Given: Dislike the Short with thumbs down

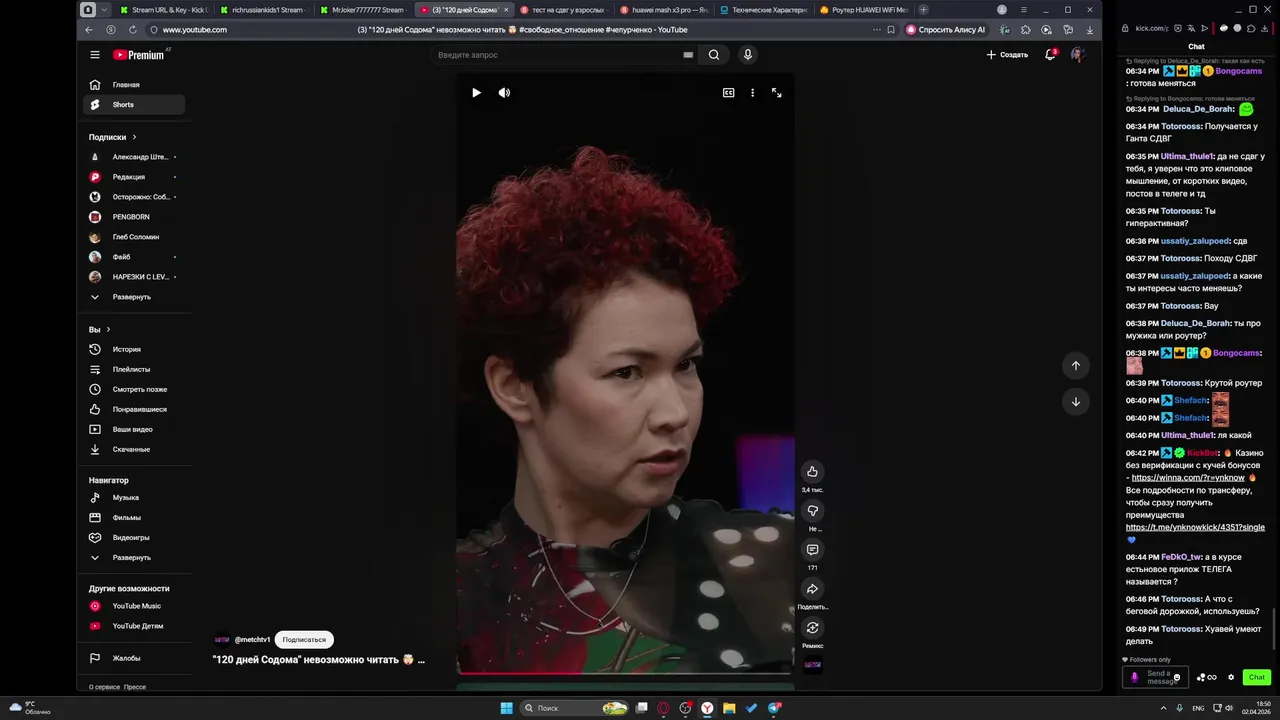Looking at the screenshot, I should [x=812, y=511].
